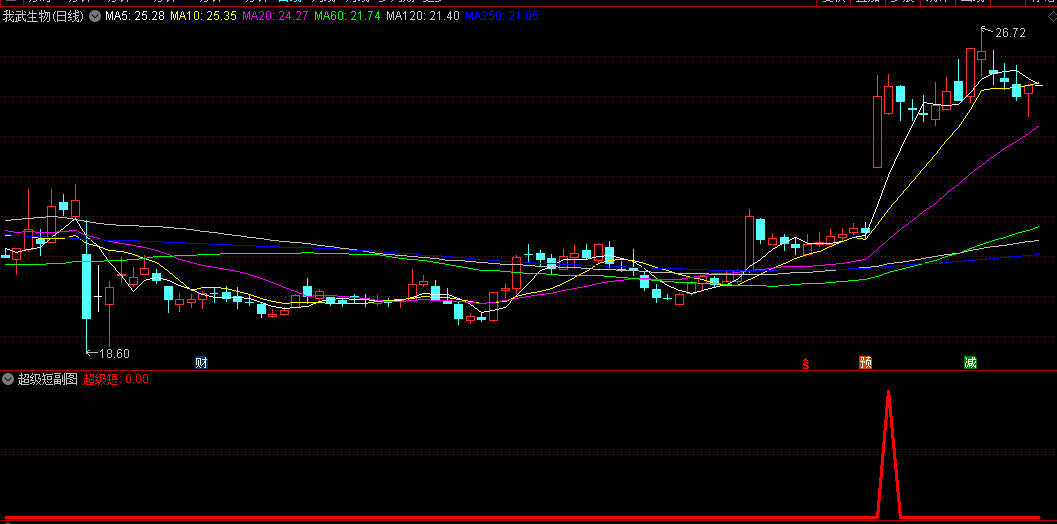Screen dimensions: 1057x524
Task: Select the green MA60: 21.74 label
Action: (347, 16)
